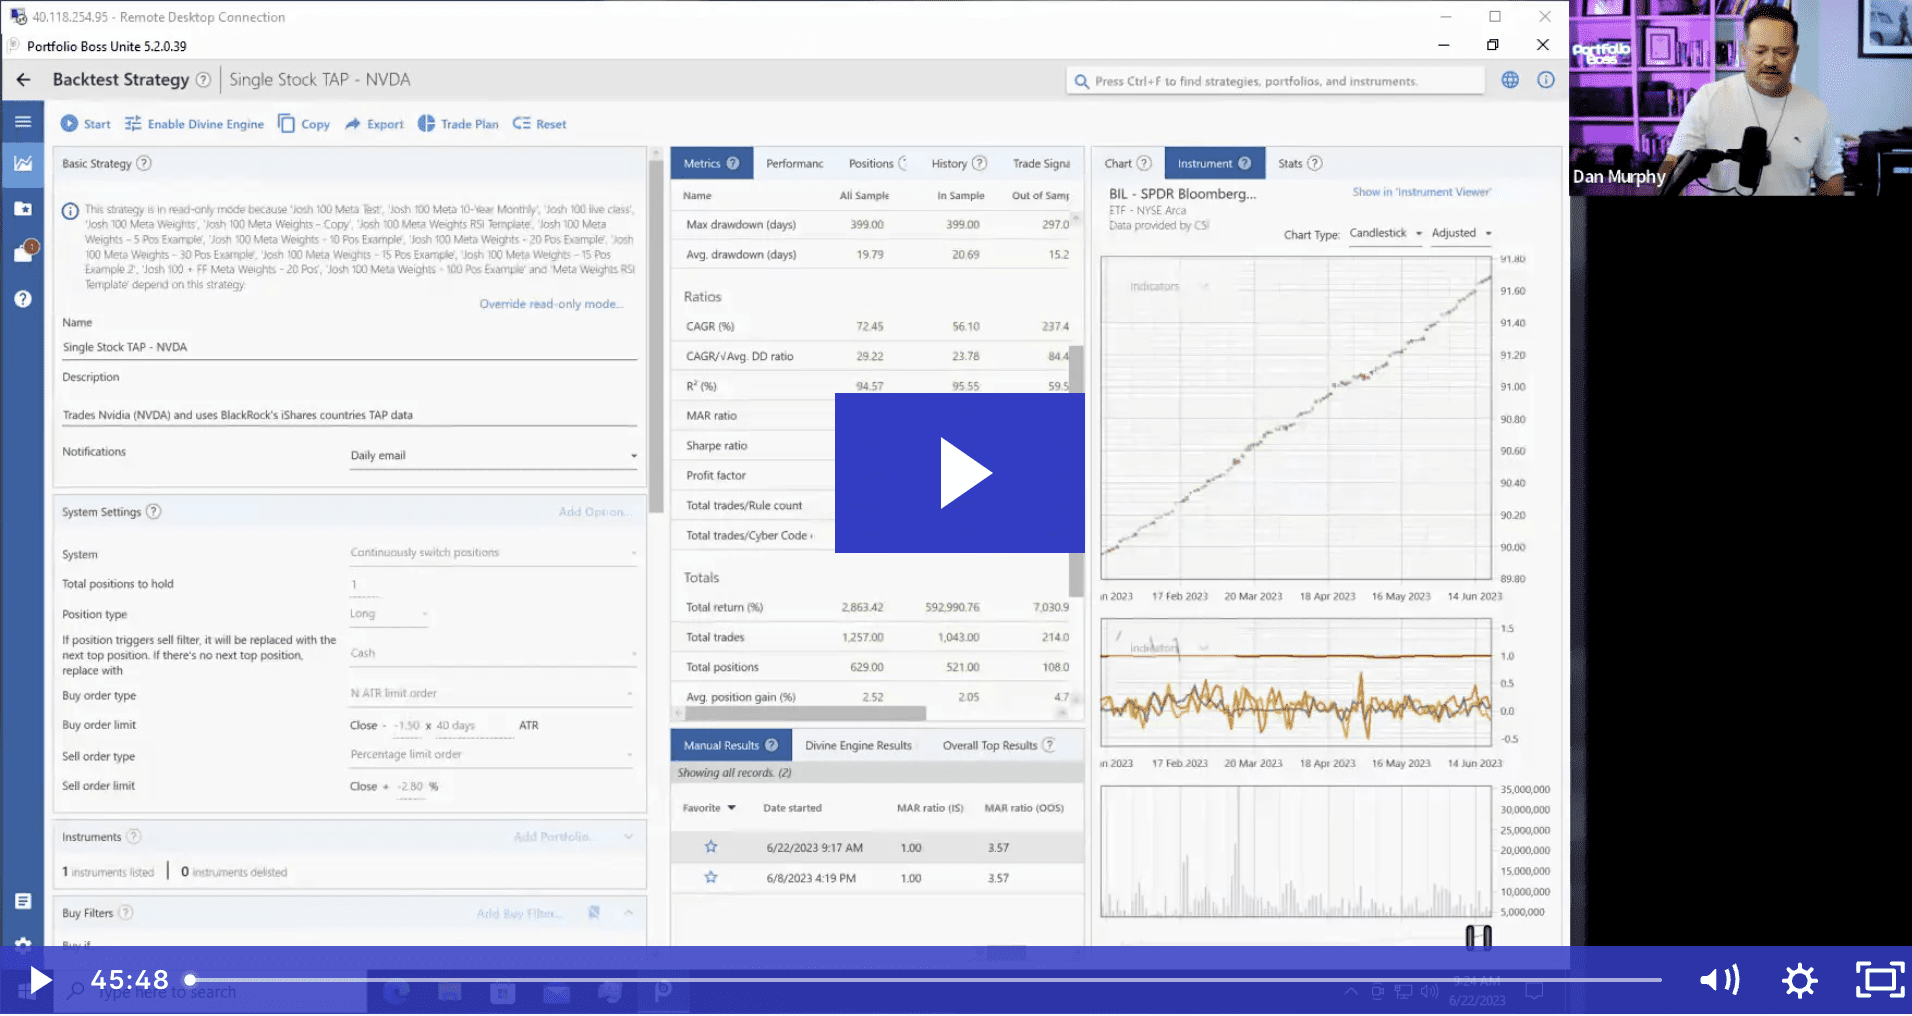Screen dimensions: 1912x1016
Task: Click the strategy Name input field
Action: tap(349, 347)
